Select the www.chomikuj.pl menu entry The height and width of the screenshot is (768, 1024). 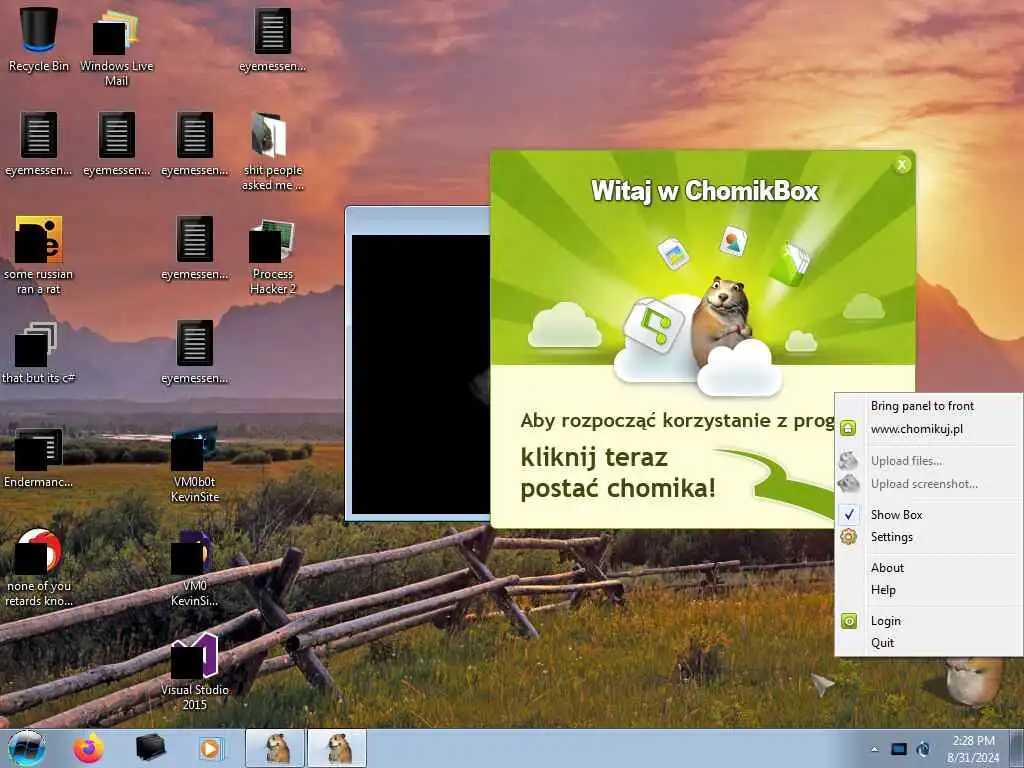click(x=928, y=429)
